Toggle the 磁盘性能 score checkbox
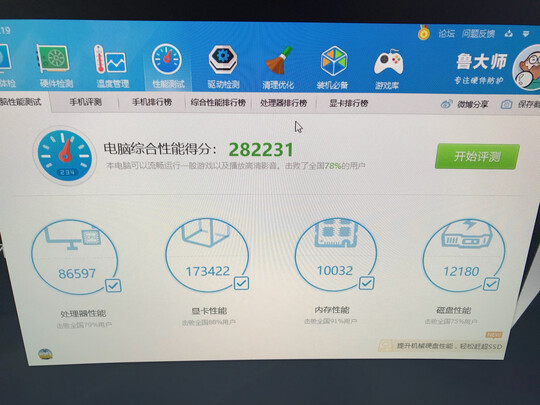540x405 pixels. coord(491,284)
